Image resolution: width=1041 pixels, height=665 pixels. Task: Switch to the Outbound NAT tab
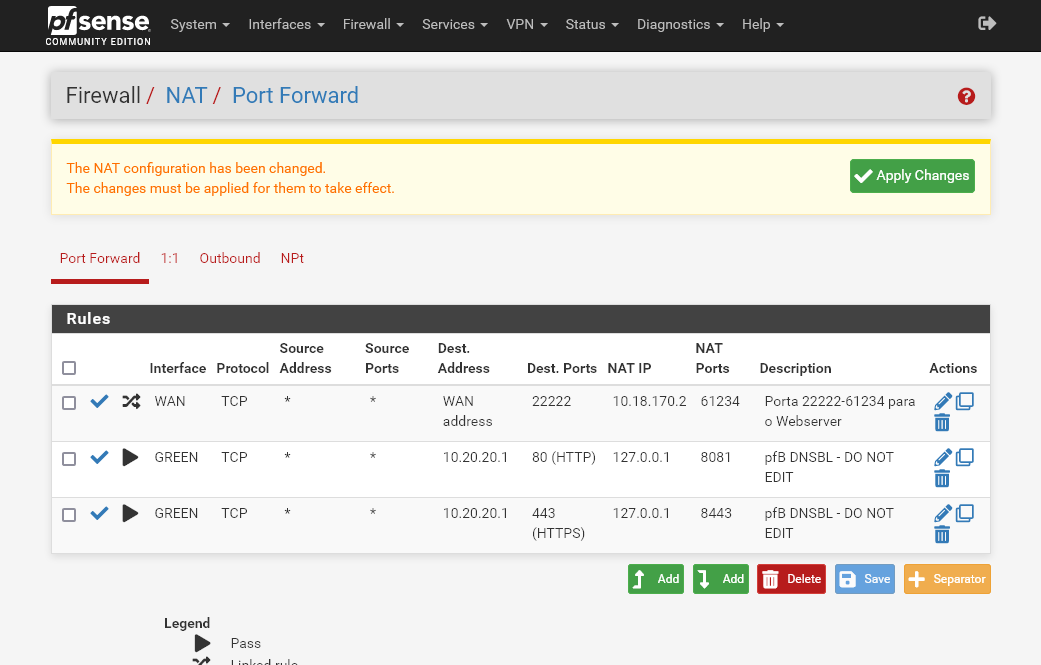pos(229,258)
